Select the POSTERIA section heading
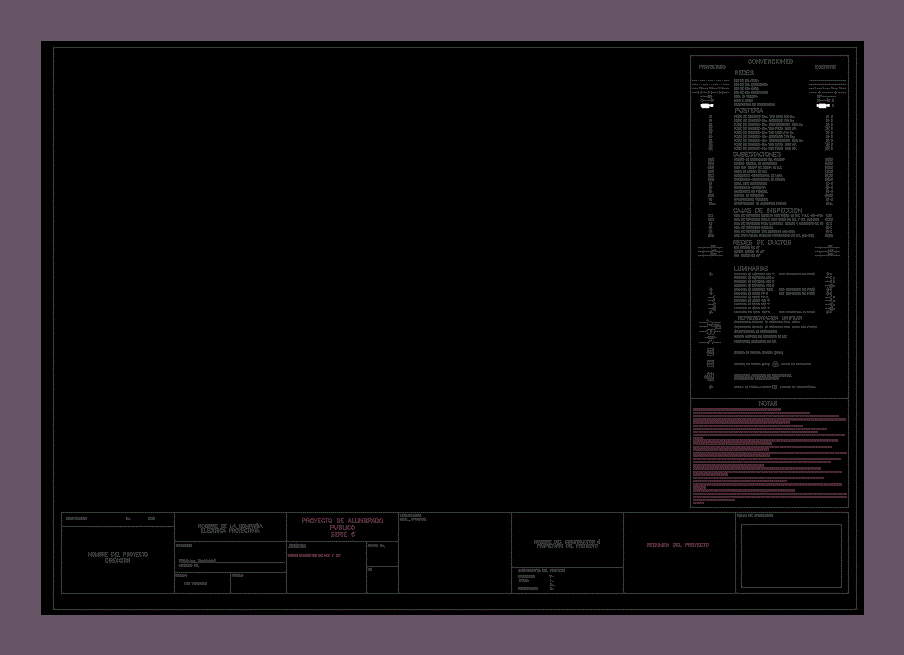 (748, 110)
